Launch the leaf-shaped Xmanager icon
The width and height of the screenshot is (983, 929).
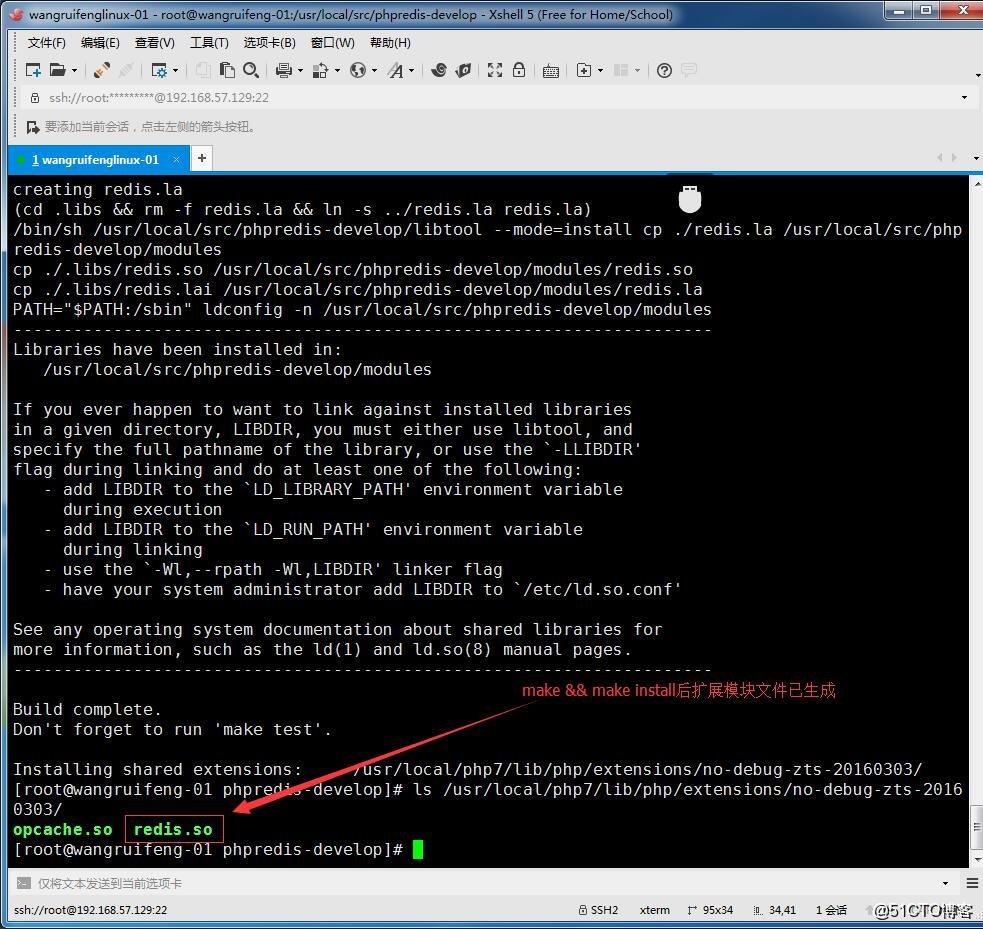tap(463, 70)
